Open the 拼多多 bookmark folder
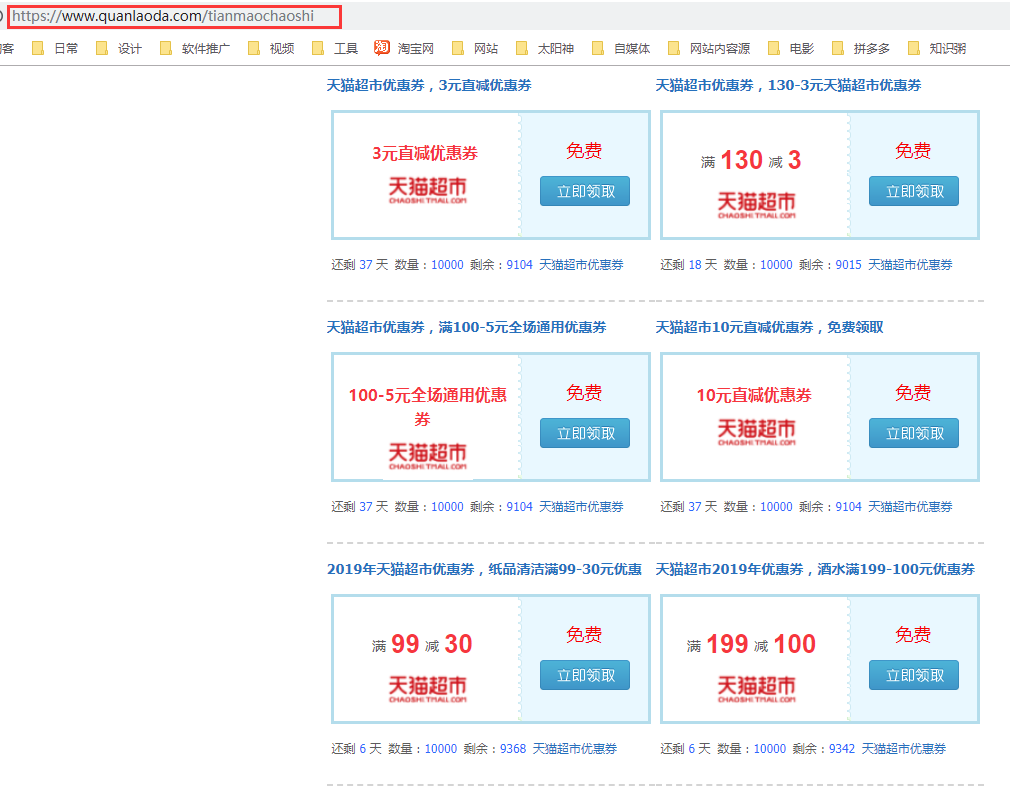1010x793 pixels. (x=861, y=48)
